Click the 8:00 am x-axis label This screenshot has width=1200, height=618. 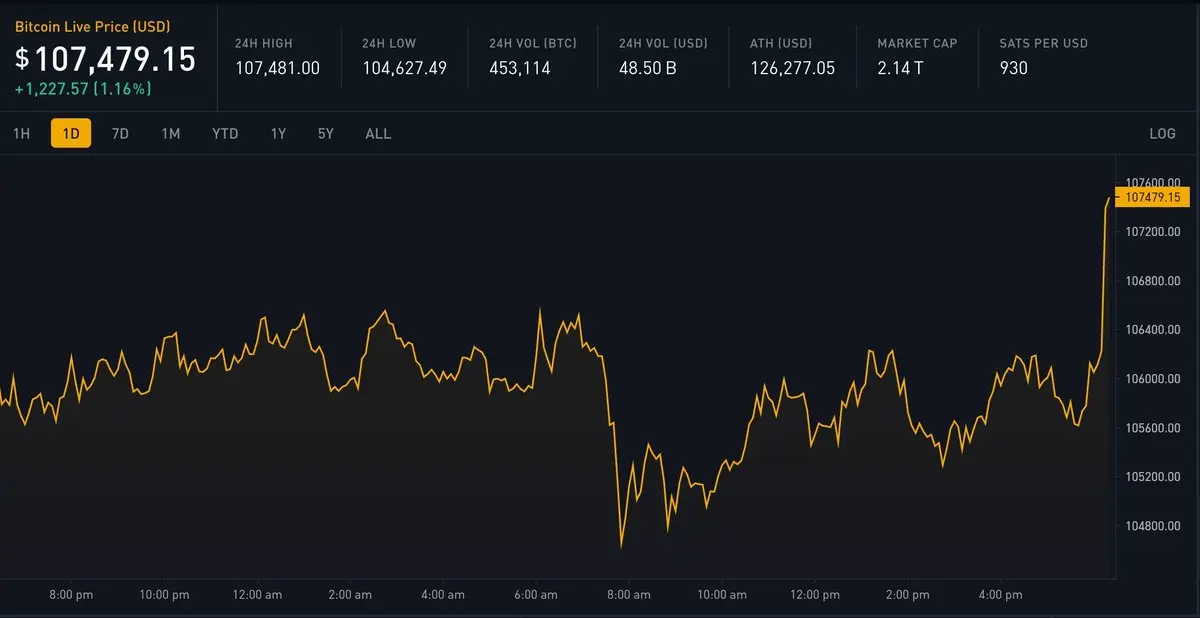(629, 594)
